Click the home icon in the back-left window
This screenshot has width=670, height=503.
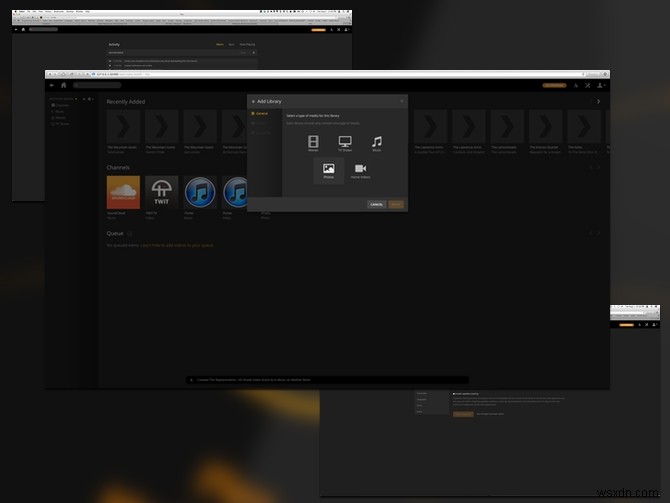coord(23,29)
